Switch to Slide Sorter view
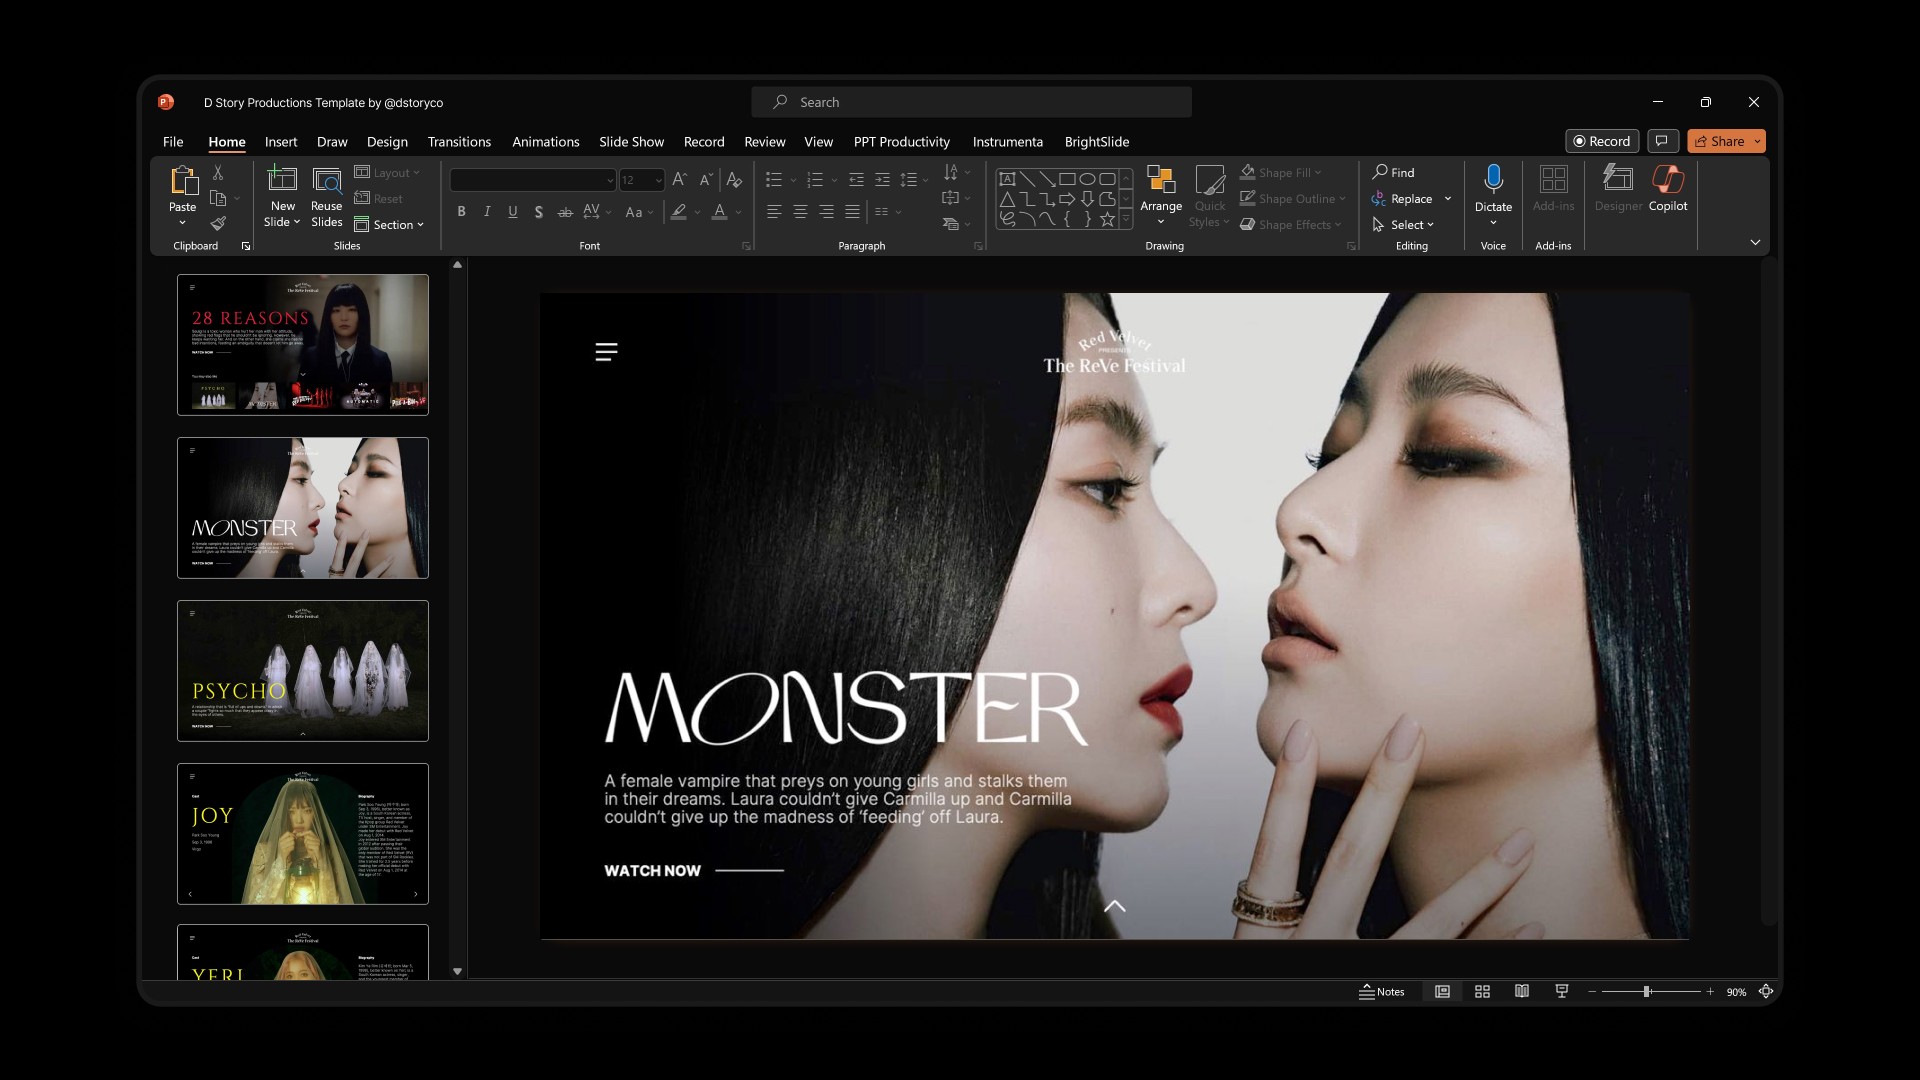The width and height of the screenshot is (1920, 1080). pyautogui.click(x=1482, y=991)
